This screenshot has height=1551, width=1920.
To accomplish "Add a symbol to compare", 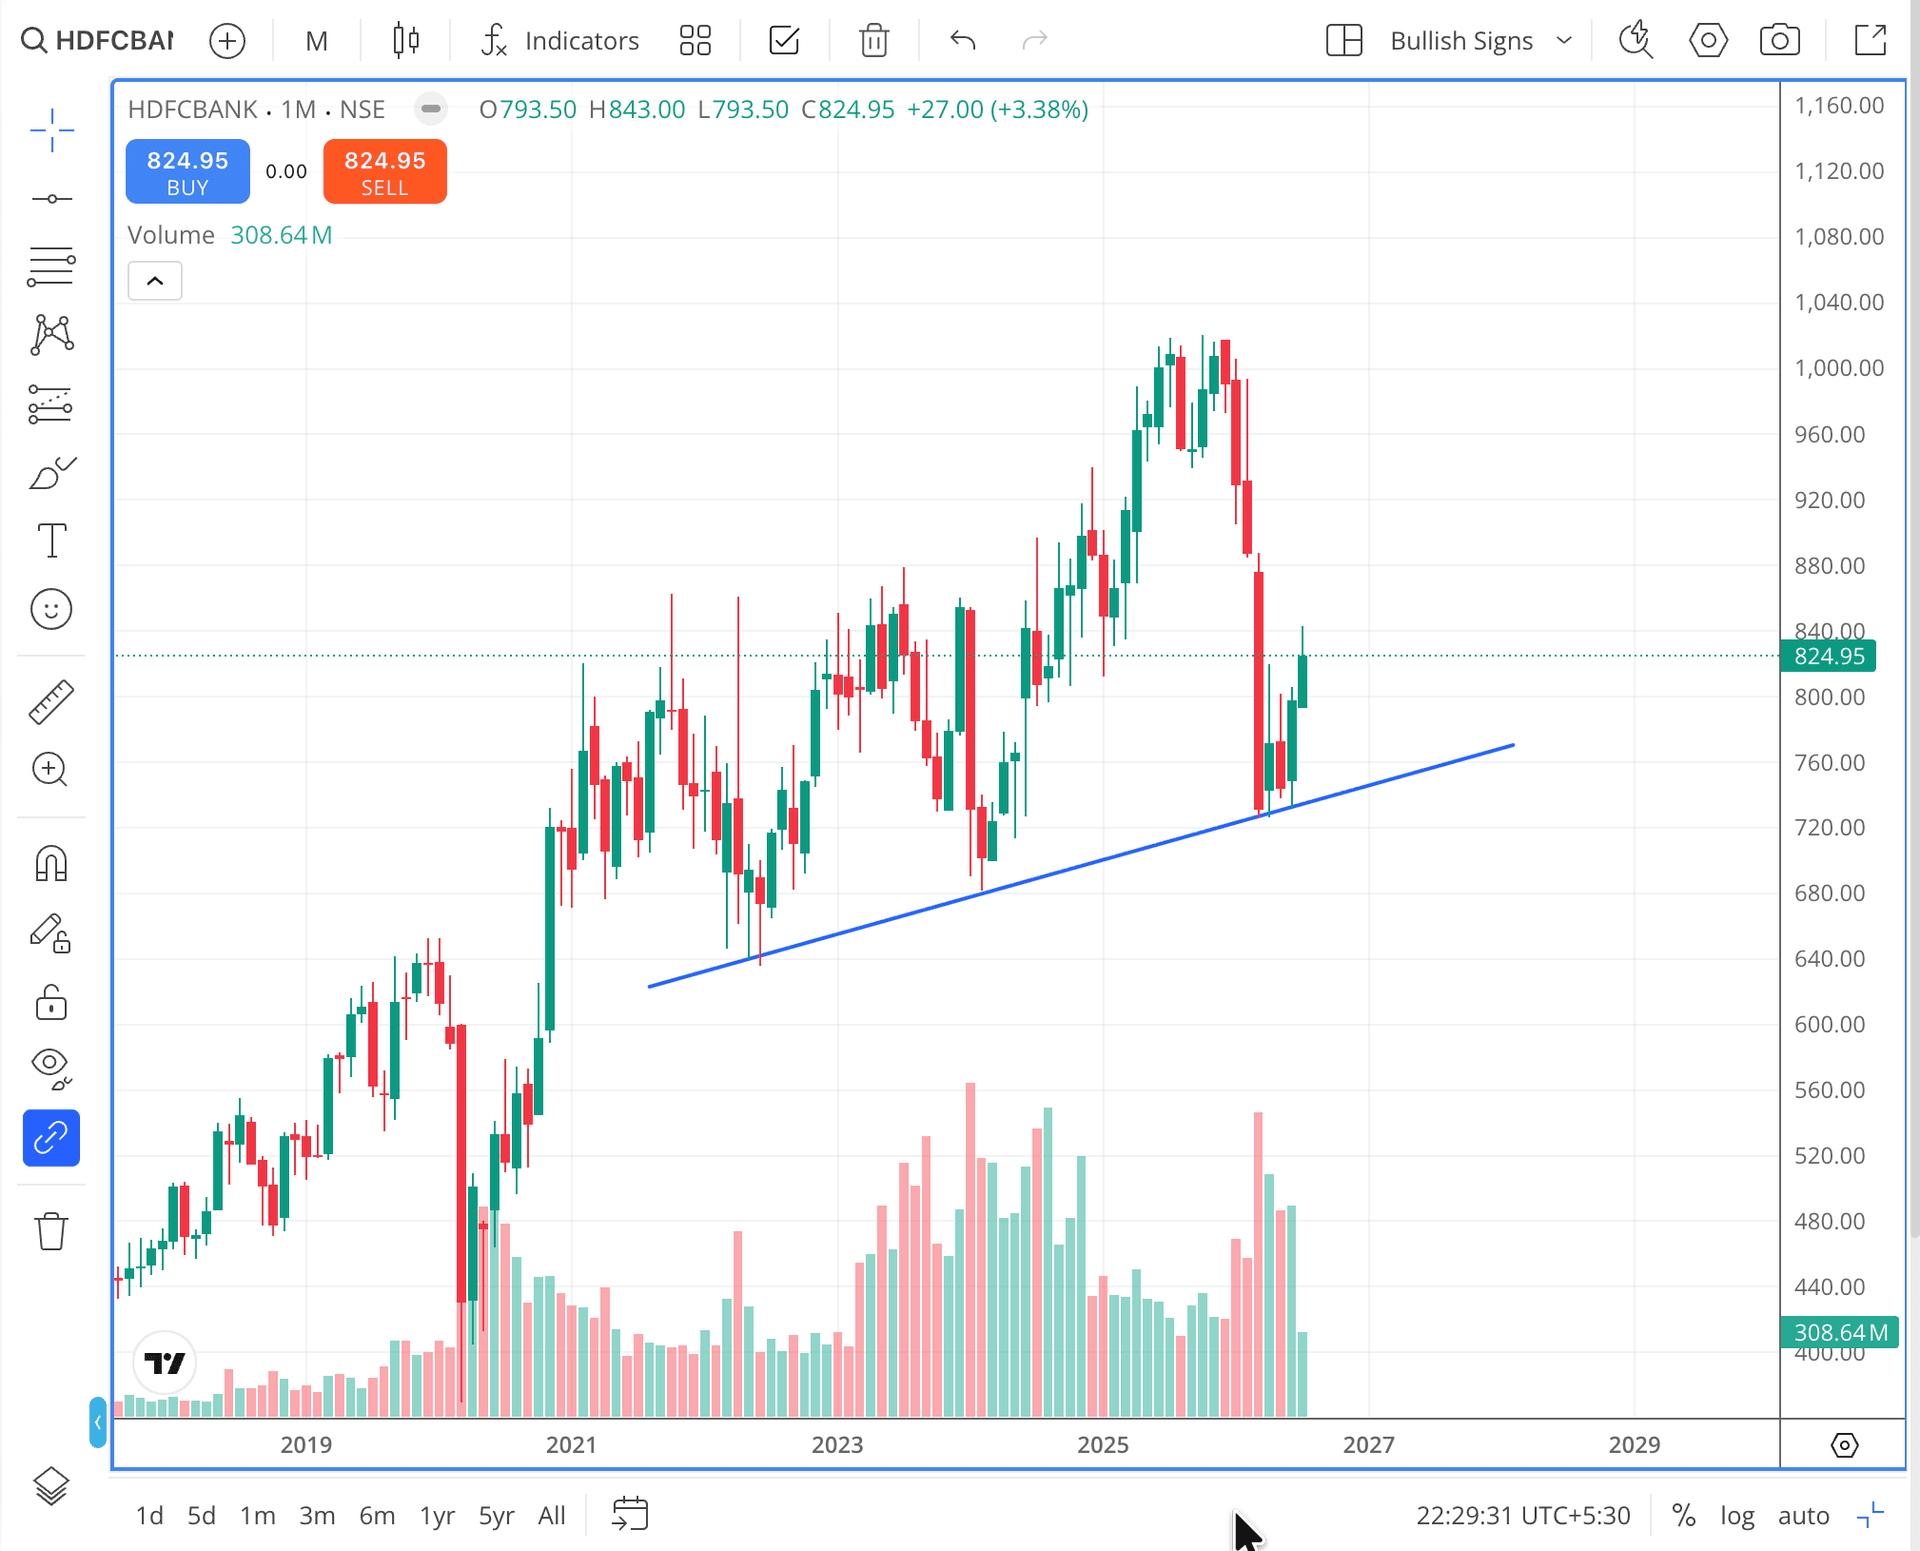I will click(x=227, y=40).
